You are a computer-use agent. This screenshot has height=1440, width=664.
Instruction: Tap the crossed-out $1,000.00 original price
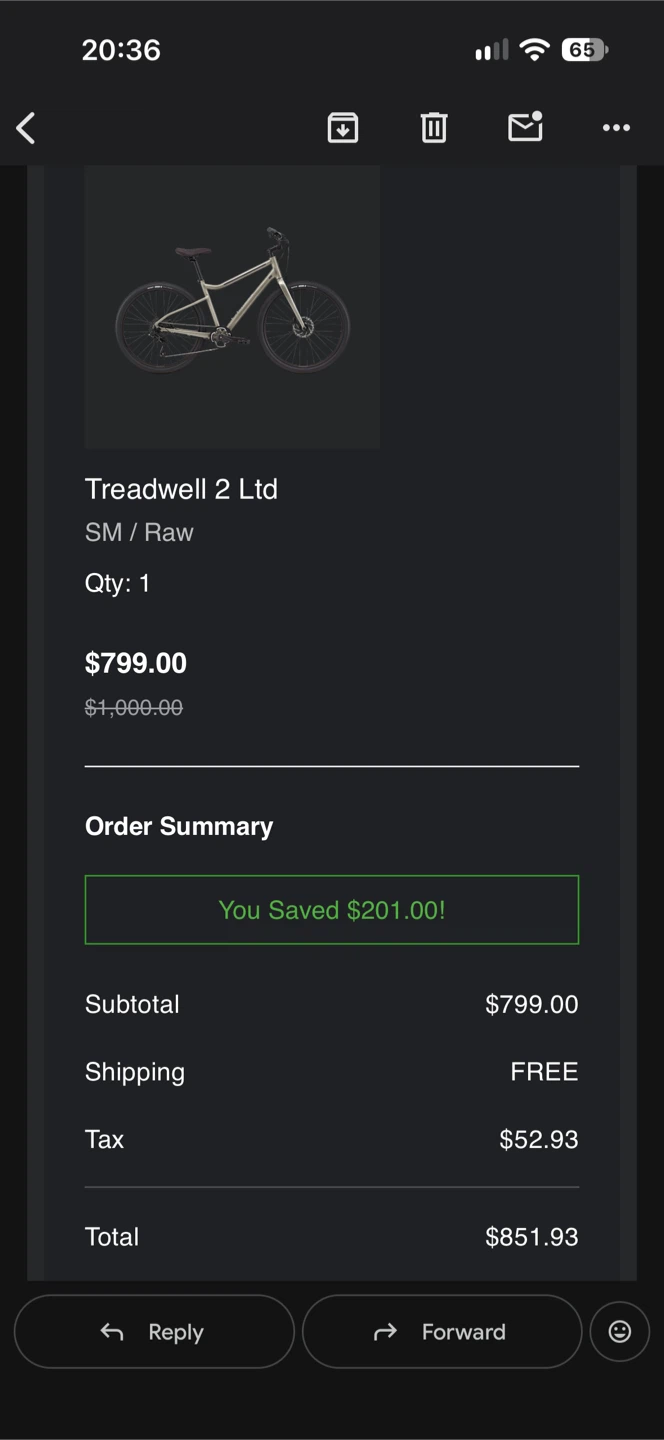pos(134,708)
